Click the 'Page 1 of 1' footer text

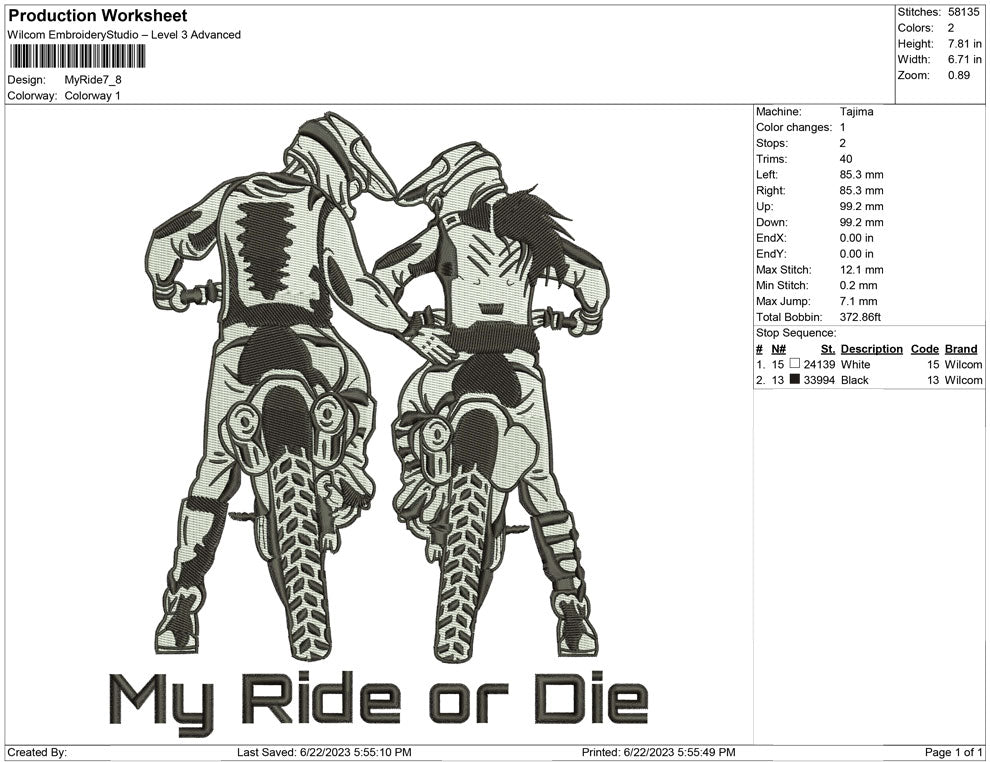pyautogui.click(x=953, y=752)
